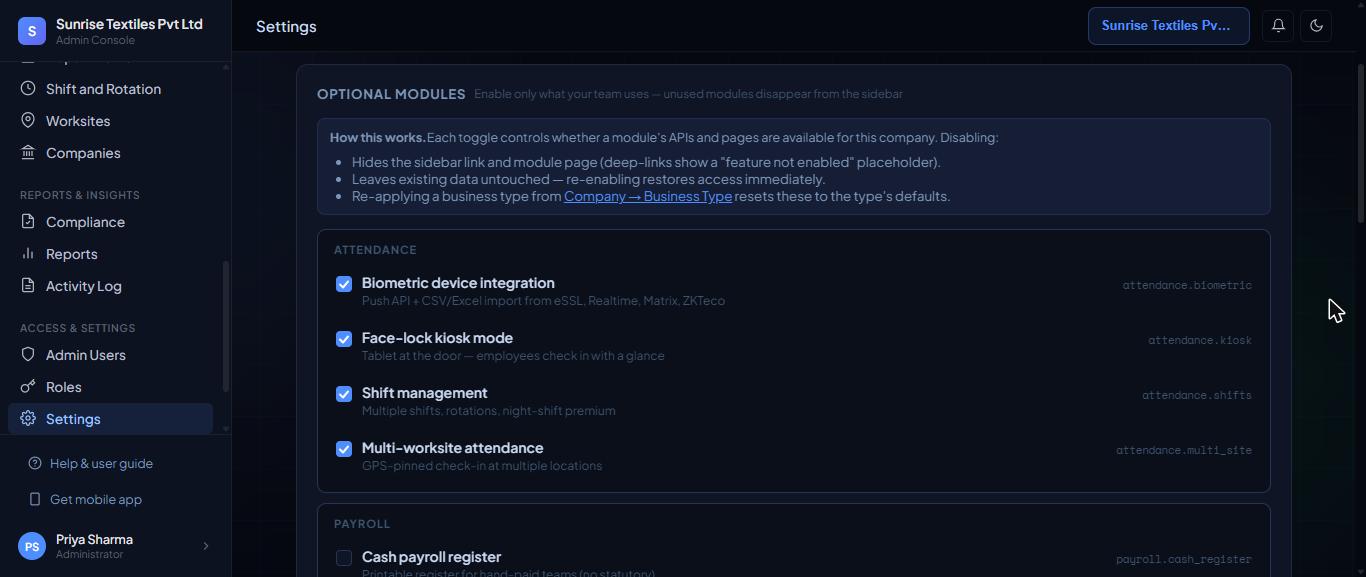
Task: Open the company switcher dropdown
Action: point(1168,26)
